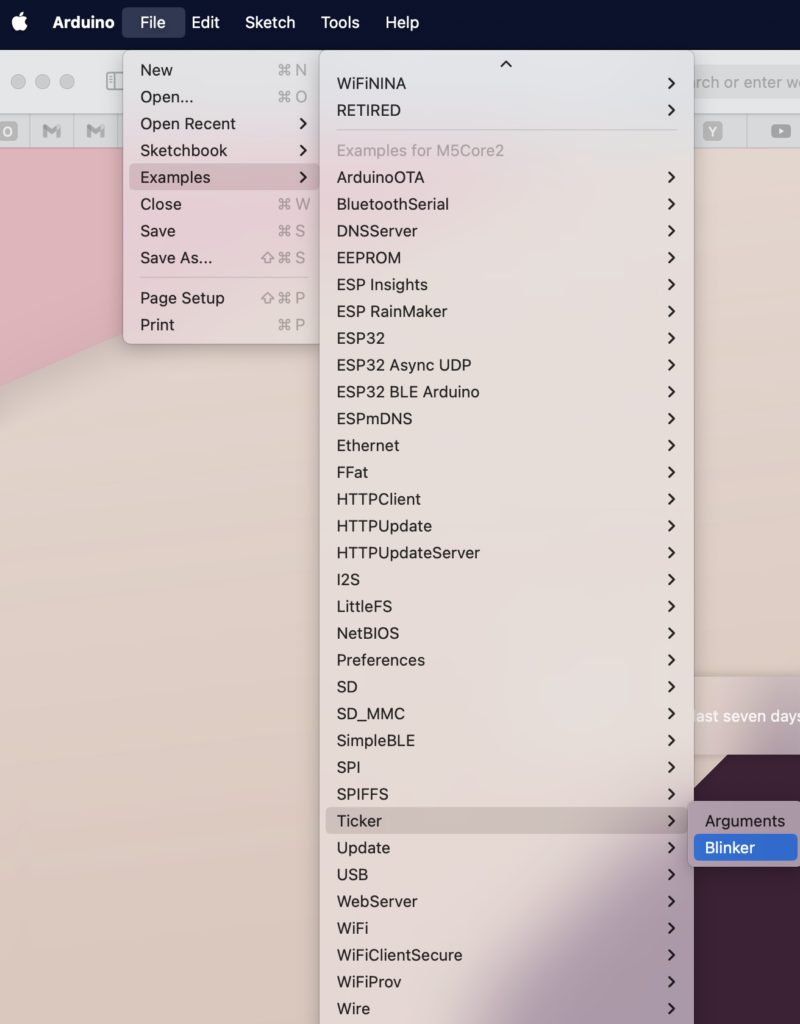Open the Arduino application menu
The image size is (800, 1024).
(84, 22)
